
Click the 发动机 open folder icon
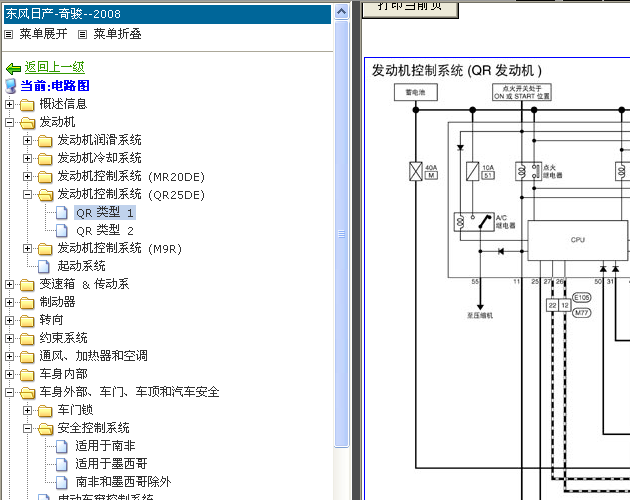[x=27, y=123]
